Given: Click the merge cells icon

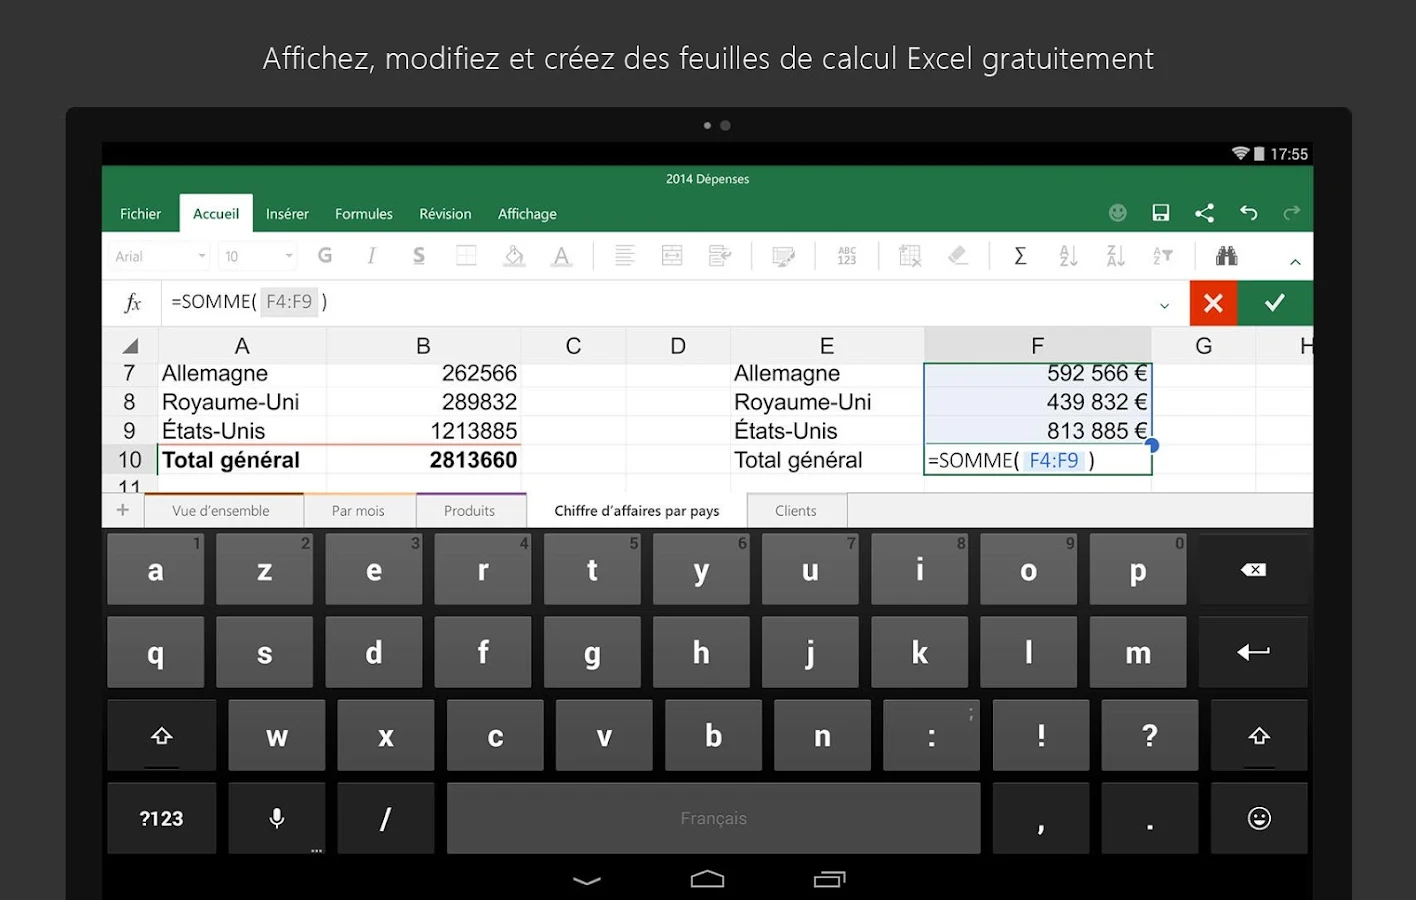Looking at the screenshot, I should click(672, 256).
